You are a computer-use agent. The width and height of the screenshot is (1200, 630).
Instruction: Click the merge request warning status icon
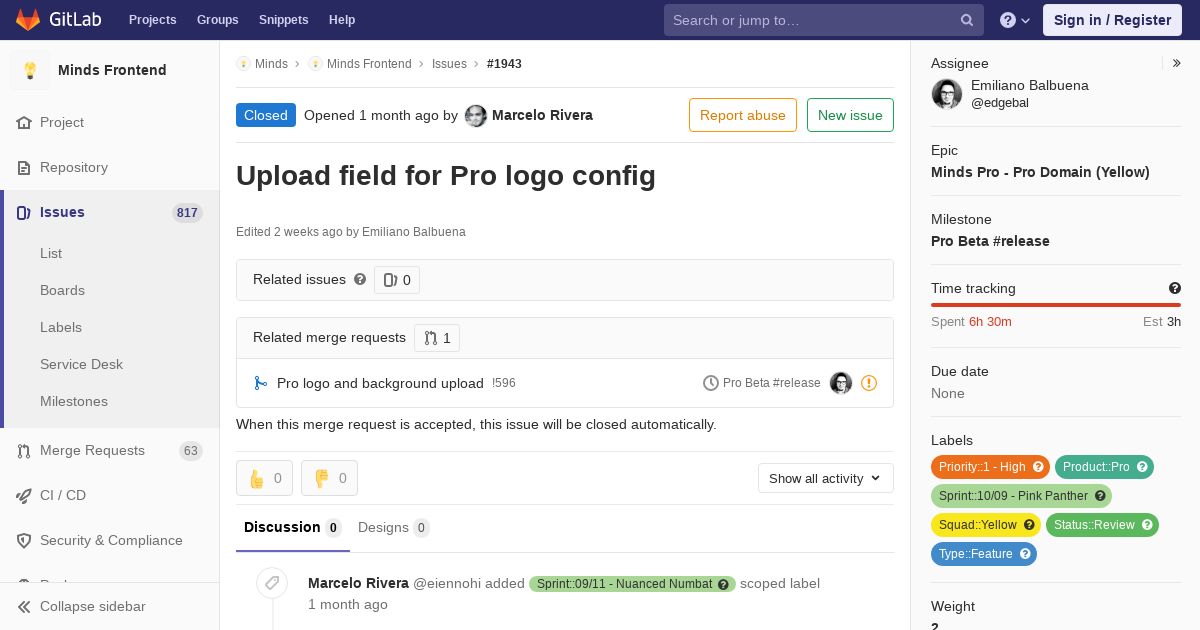tap(869, 383)
